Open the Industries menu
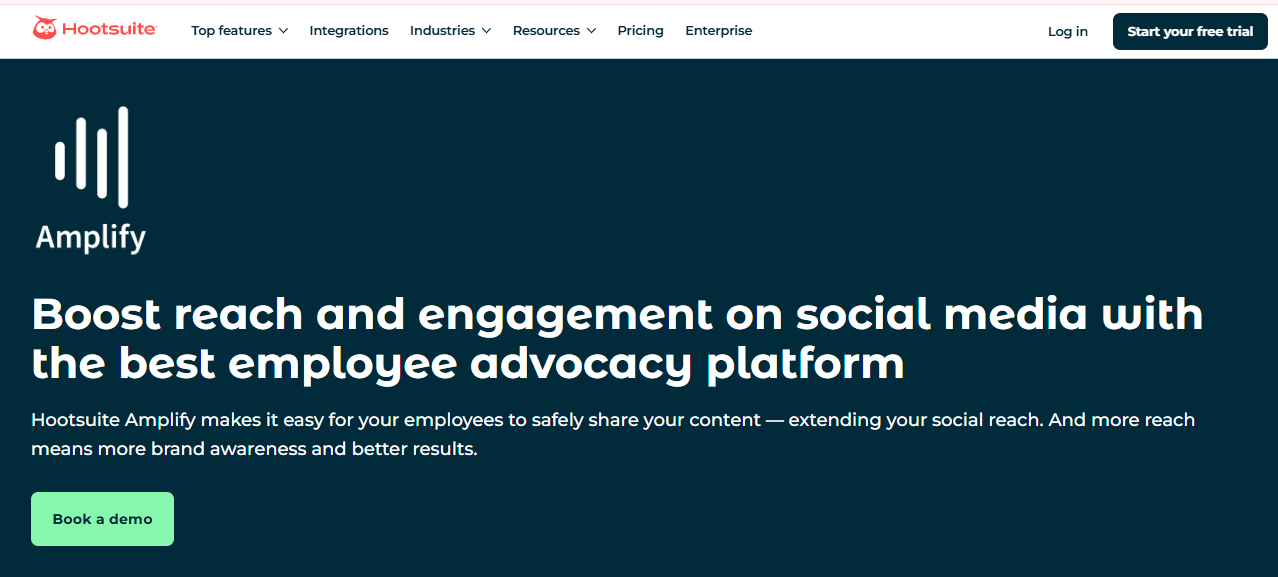 [442, 31]
